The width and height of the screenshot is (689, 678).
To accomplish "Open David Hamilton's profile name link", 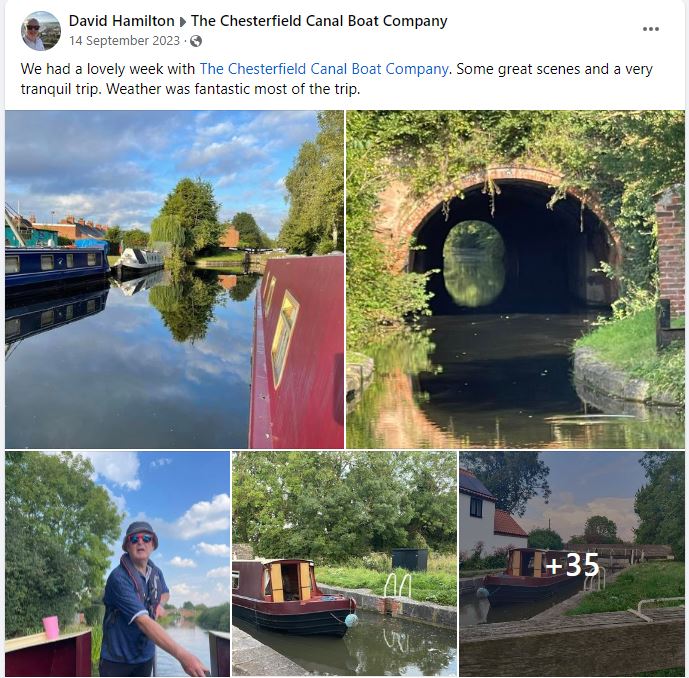I will coord(122,21).
